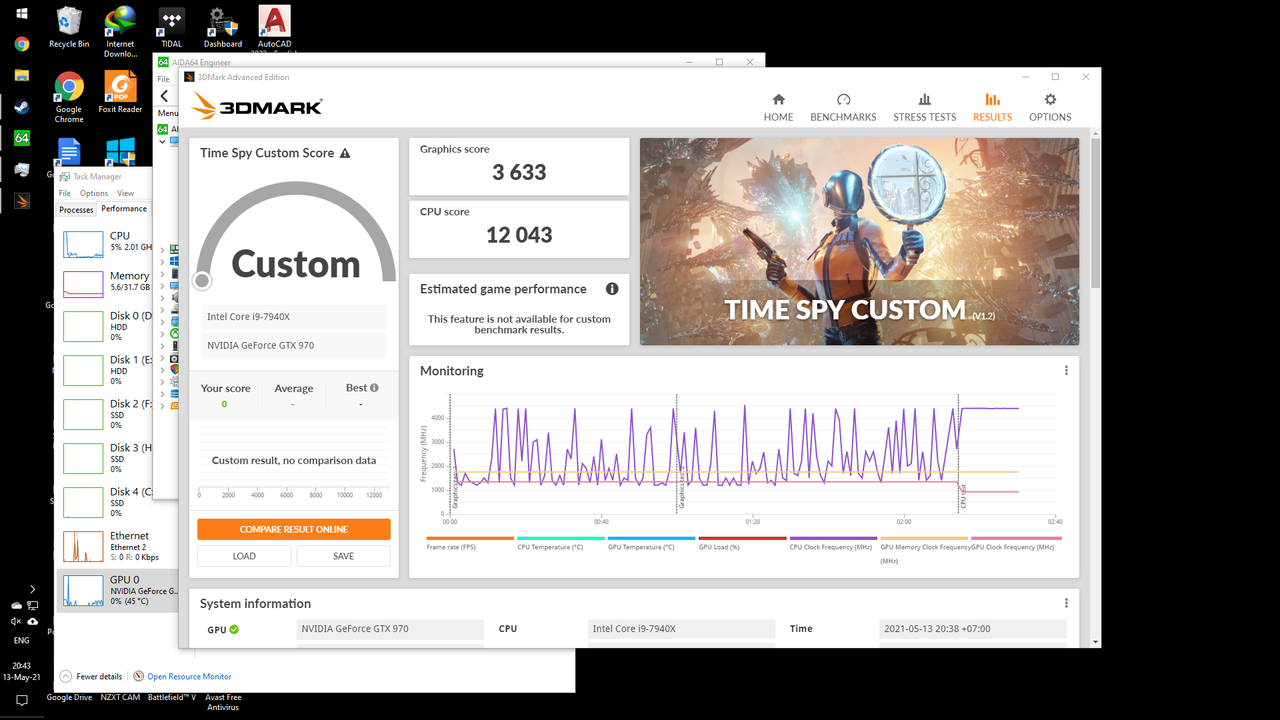Click the info icon next to Best
The width and height of the screenshot is (1280, 720).
click(x=374, y=388)
